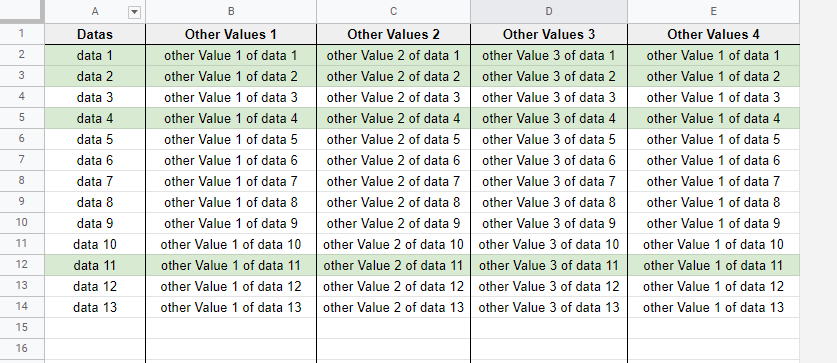Viewport: 837px width, 363px height.
Task: Select cell containing 'data 4'
Action: tap(95, 118)
